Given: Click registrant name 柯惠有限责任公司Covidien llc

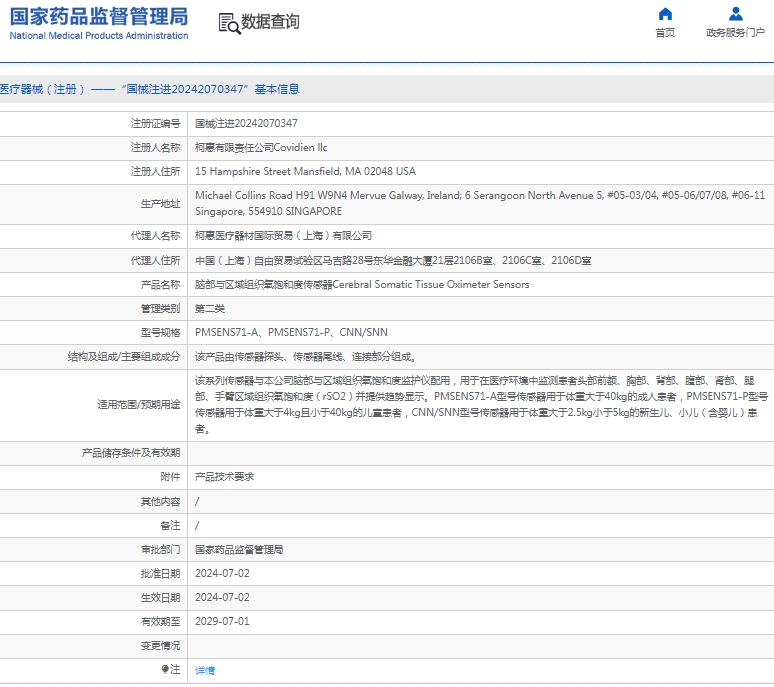Looking at the screenshot, I should (261, 148).
